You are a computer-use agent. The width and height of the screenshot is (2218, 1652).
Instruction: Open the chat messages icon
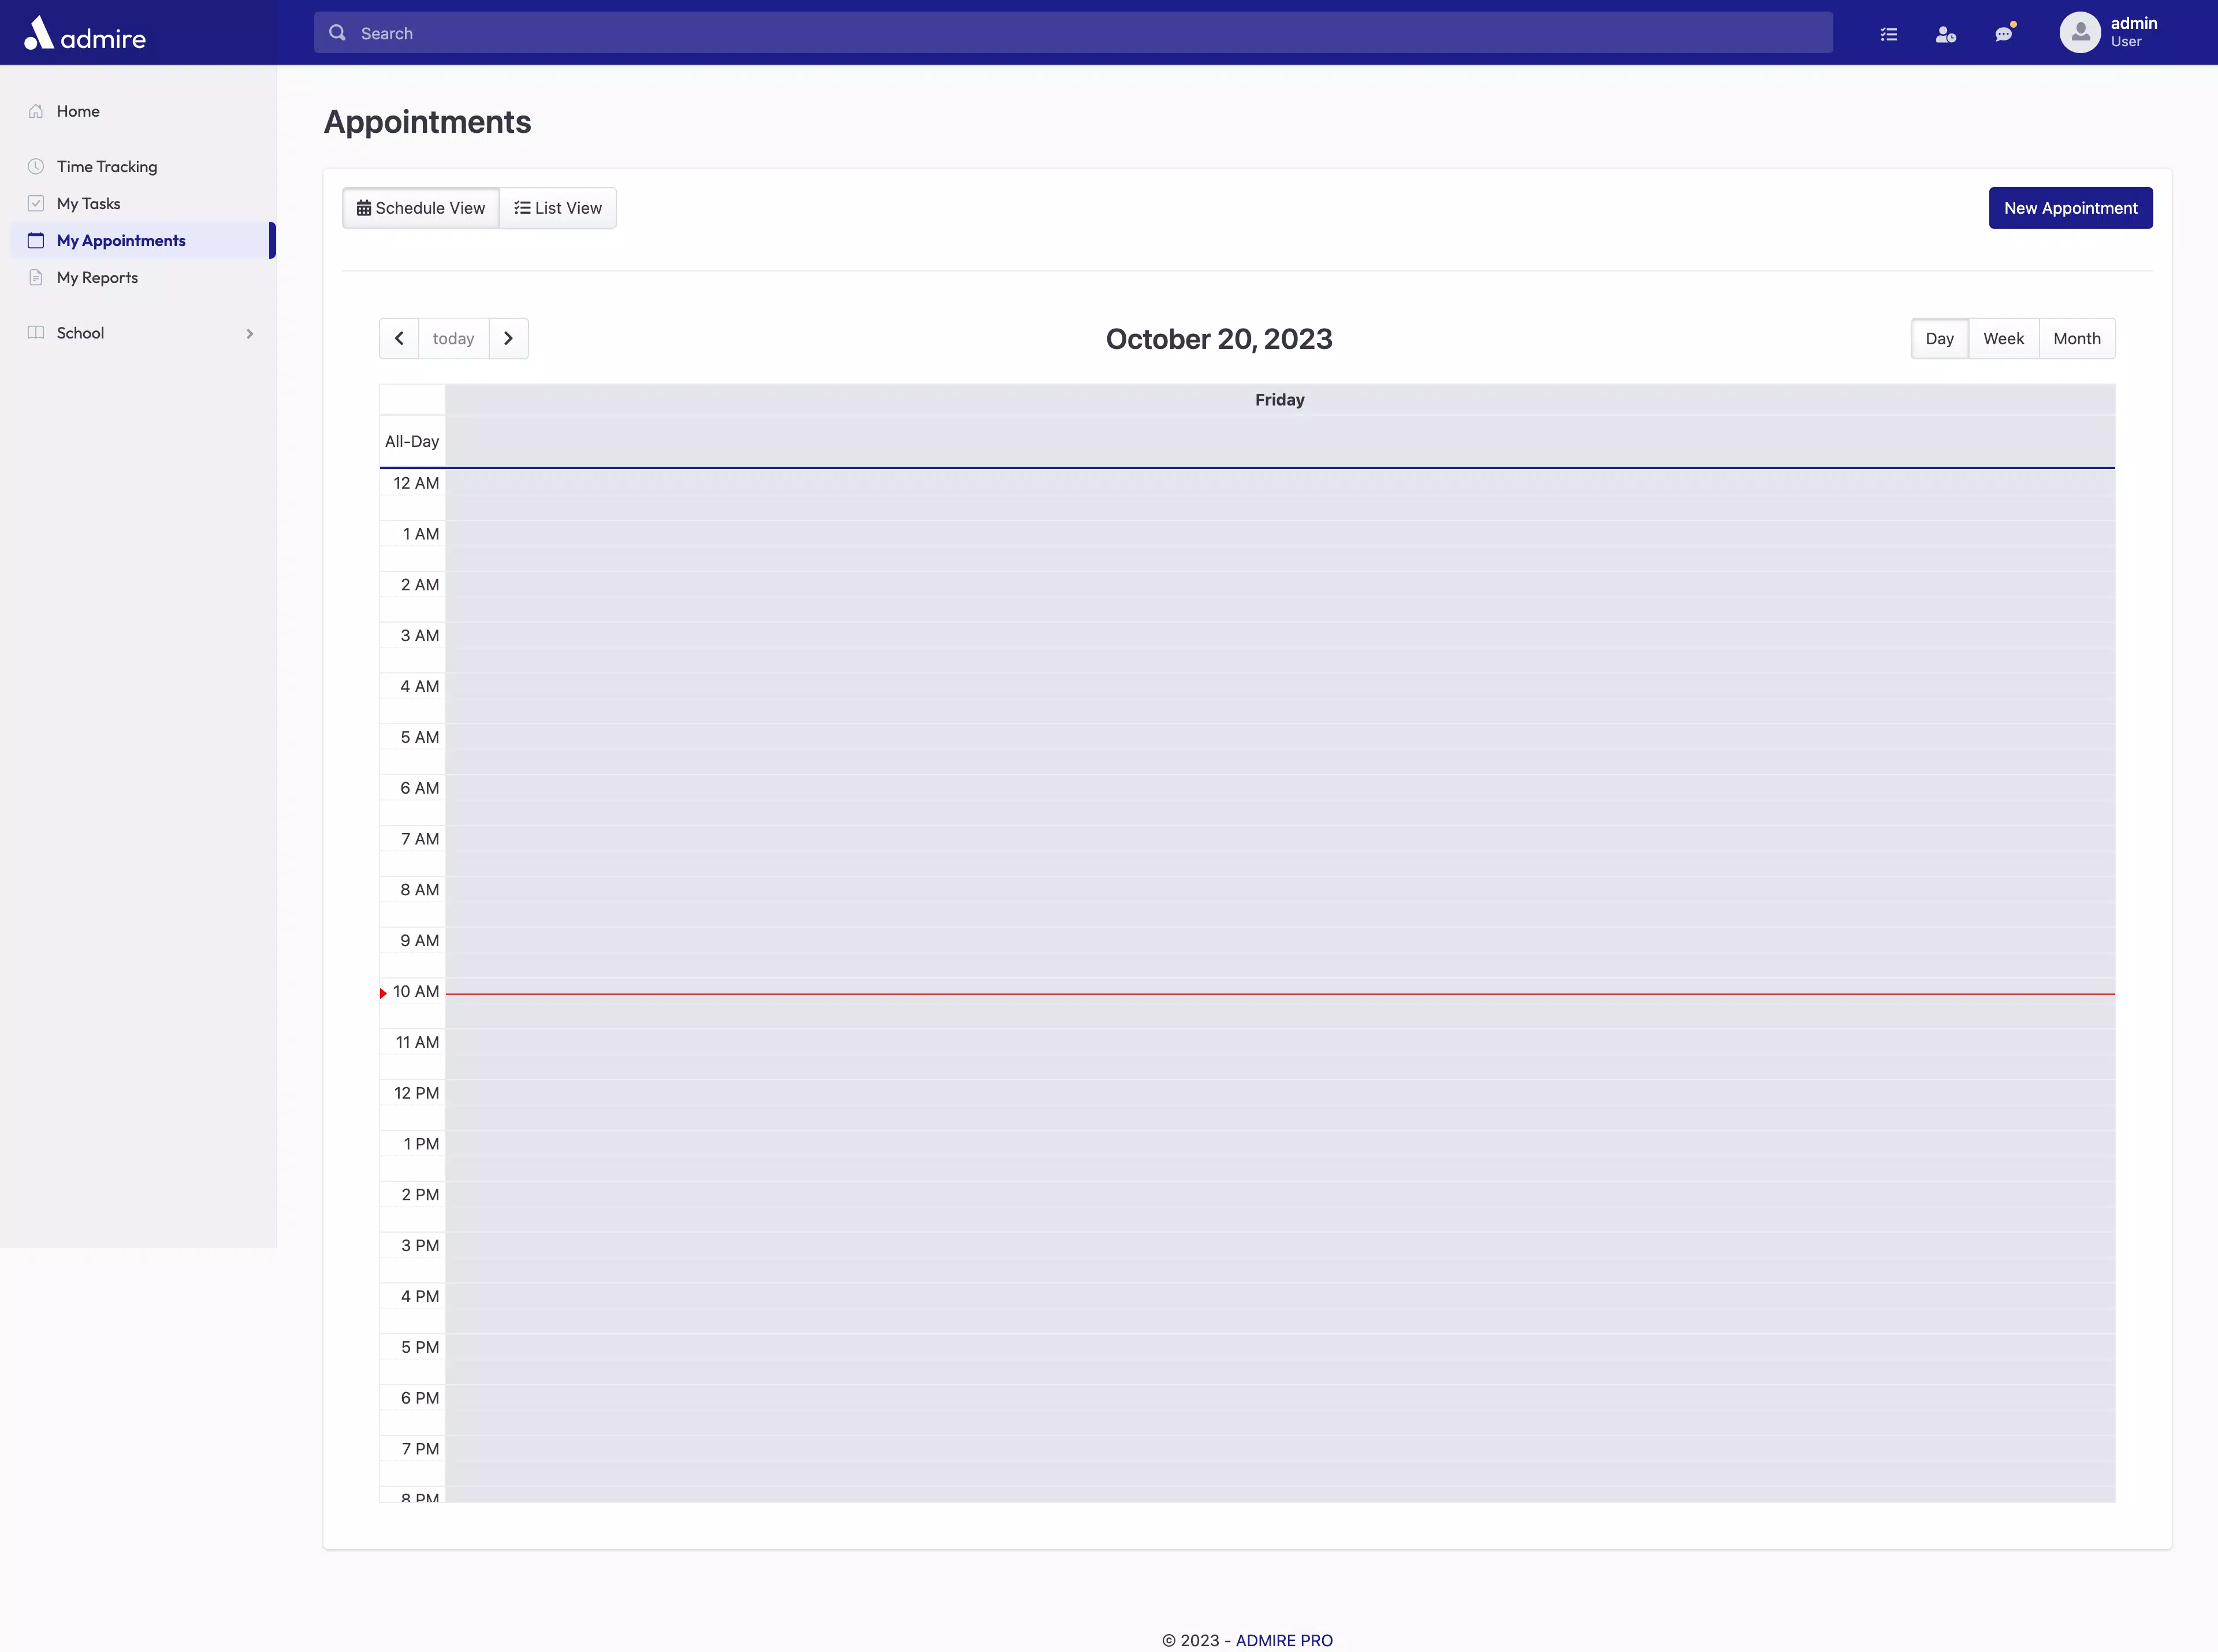pyautogui.click(x=2004, y=34)
